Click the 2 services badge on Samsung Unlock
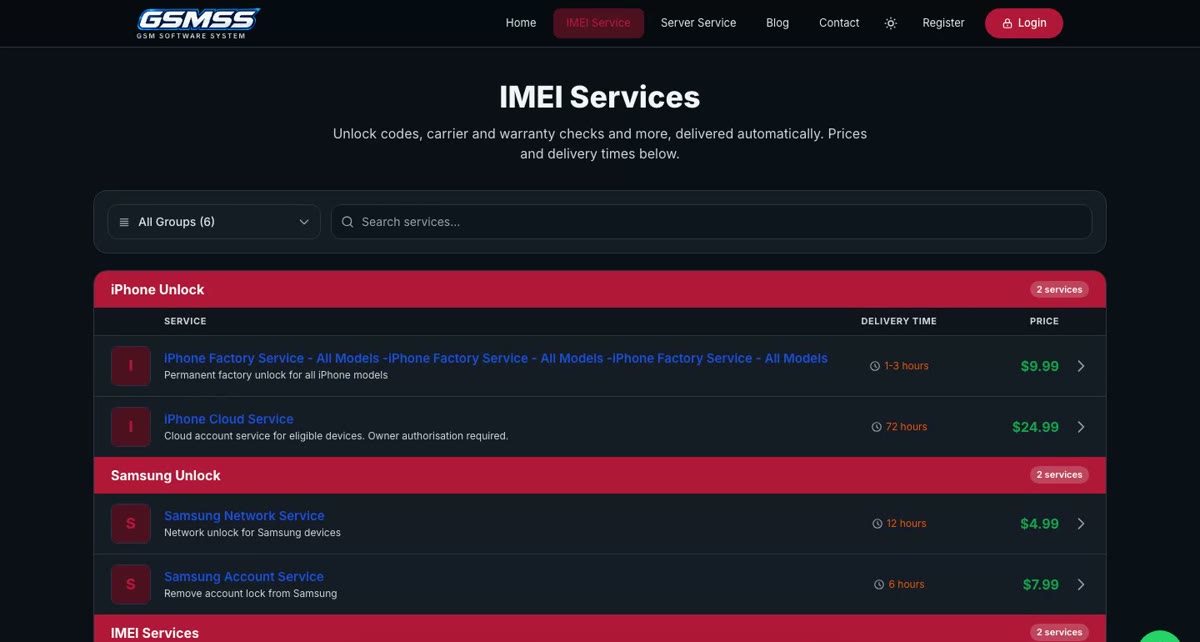 [x=1059, y=475]
